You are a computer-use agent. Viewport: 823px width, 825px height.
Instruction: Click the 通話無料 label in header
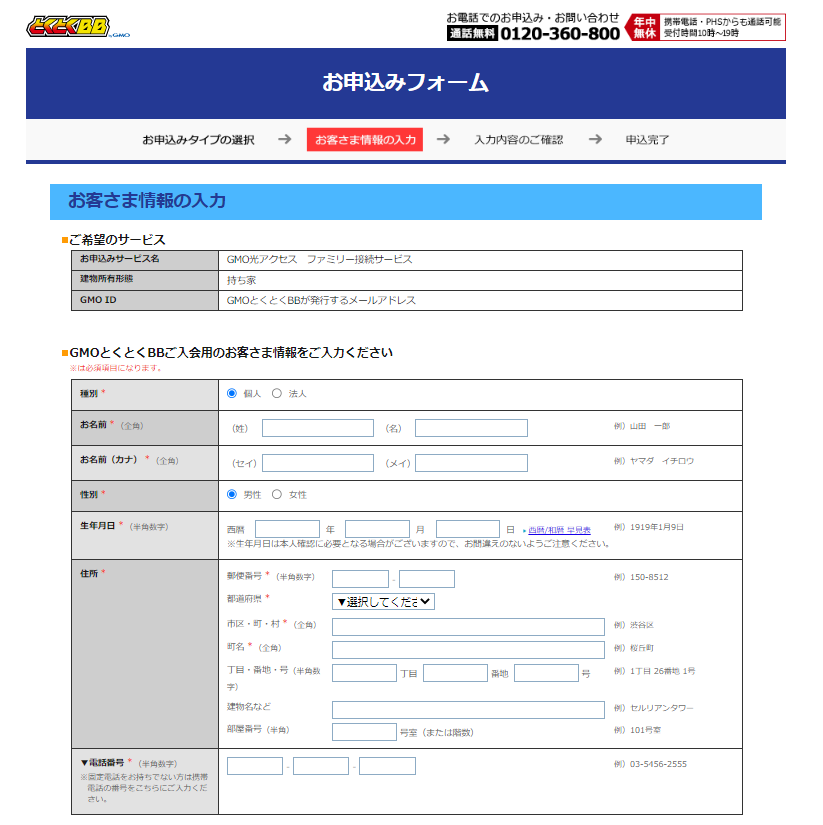[x=472, y=34]
